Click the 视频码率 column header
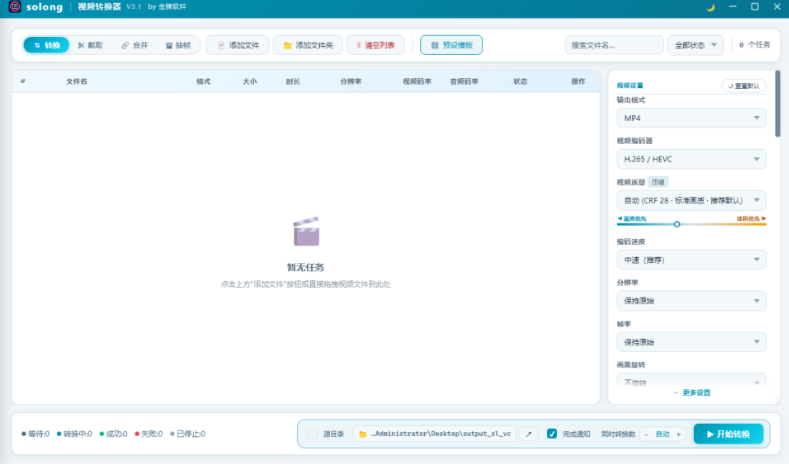Image resolution: width=789 pixels, height=464 pixels. [x=417, y=82]
